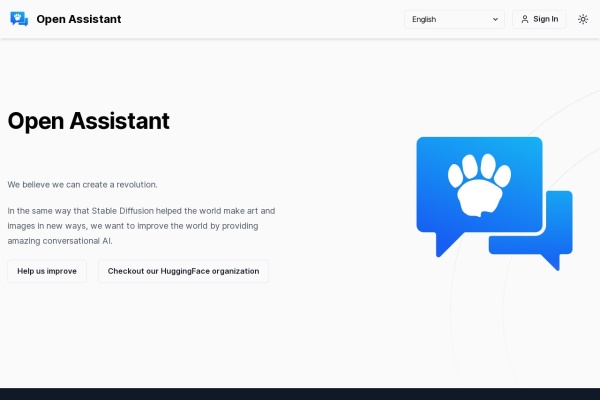Click the Sign In button
The height and width of the screenshot is (400, 600).
coord(539,19)
